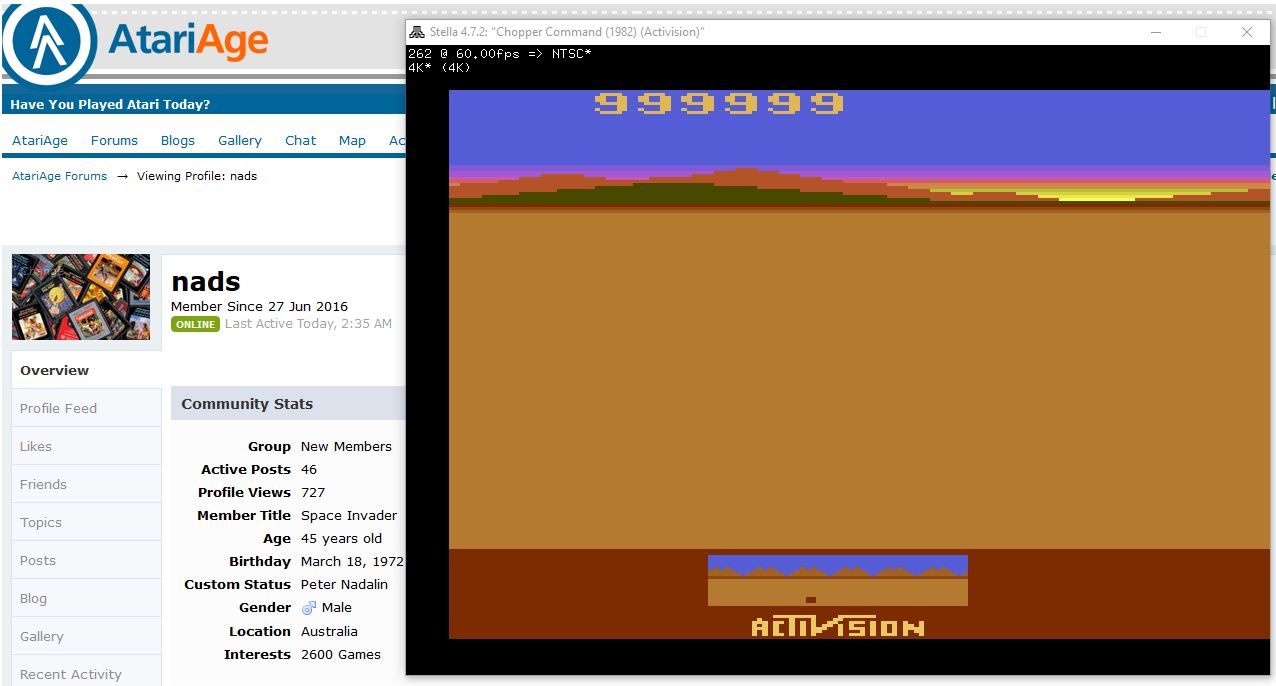
Task: Switch to the Blog profile tab
Action: coord(86,598)
